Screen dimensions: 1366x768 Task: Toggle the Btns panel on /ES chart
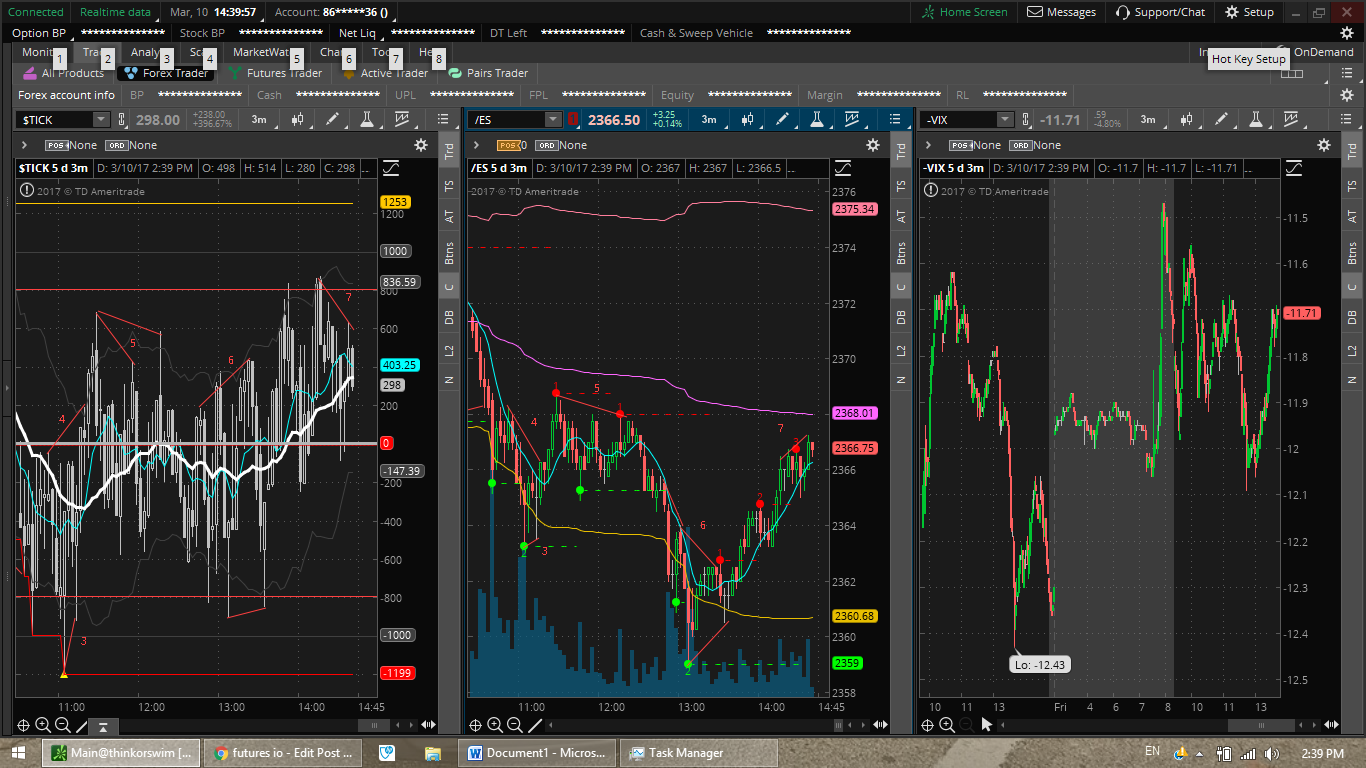point(901,252)
